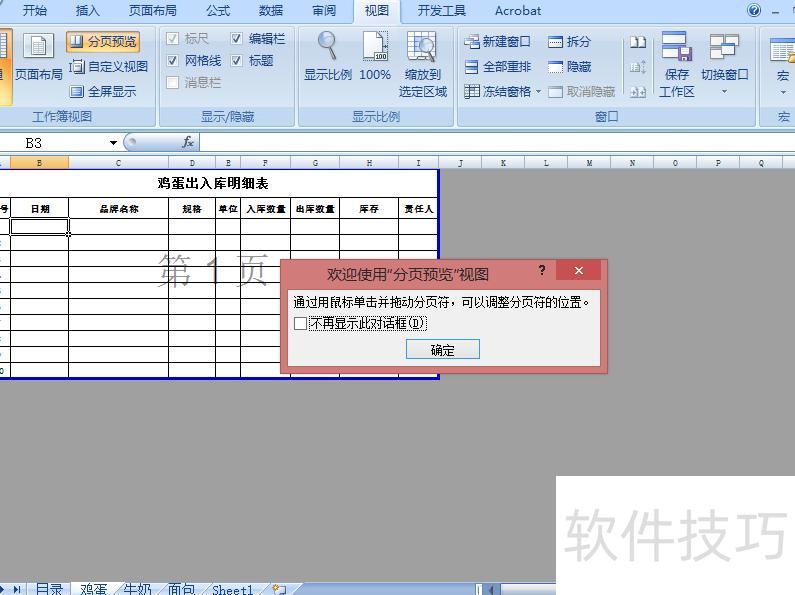795x595 pixels.
Task: Click the greyed Unhide window (取消隐藏)
Action: coord(582,92)
